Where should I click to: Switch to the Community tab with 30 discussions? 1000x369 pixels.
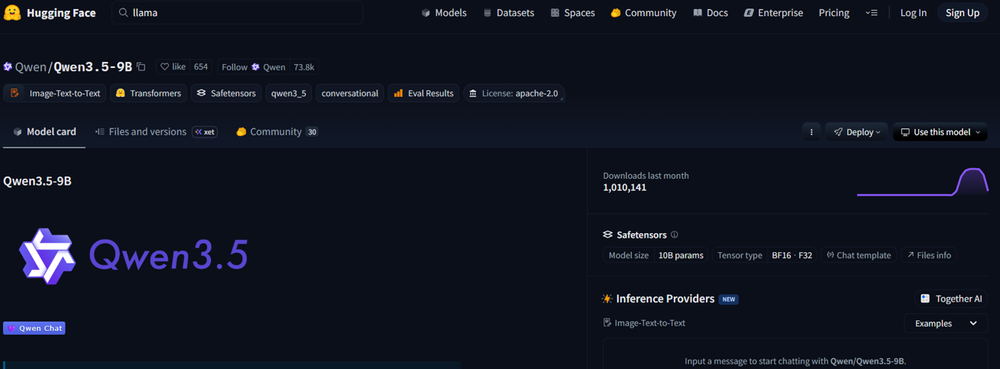(277, 132)
